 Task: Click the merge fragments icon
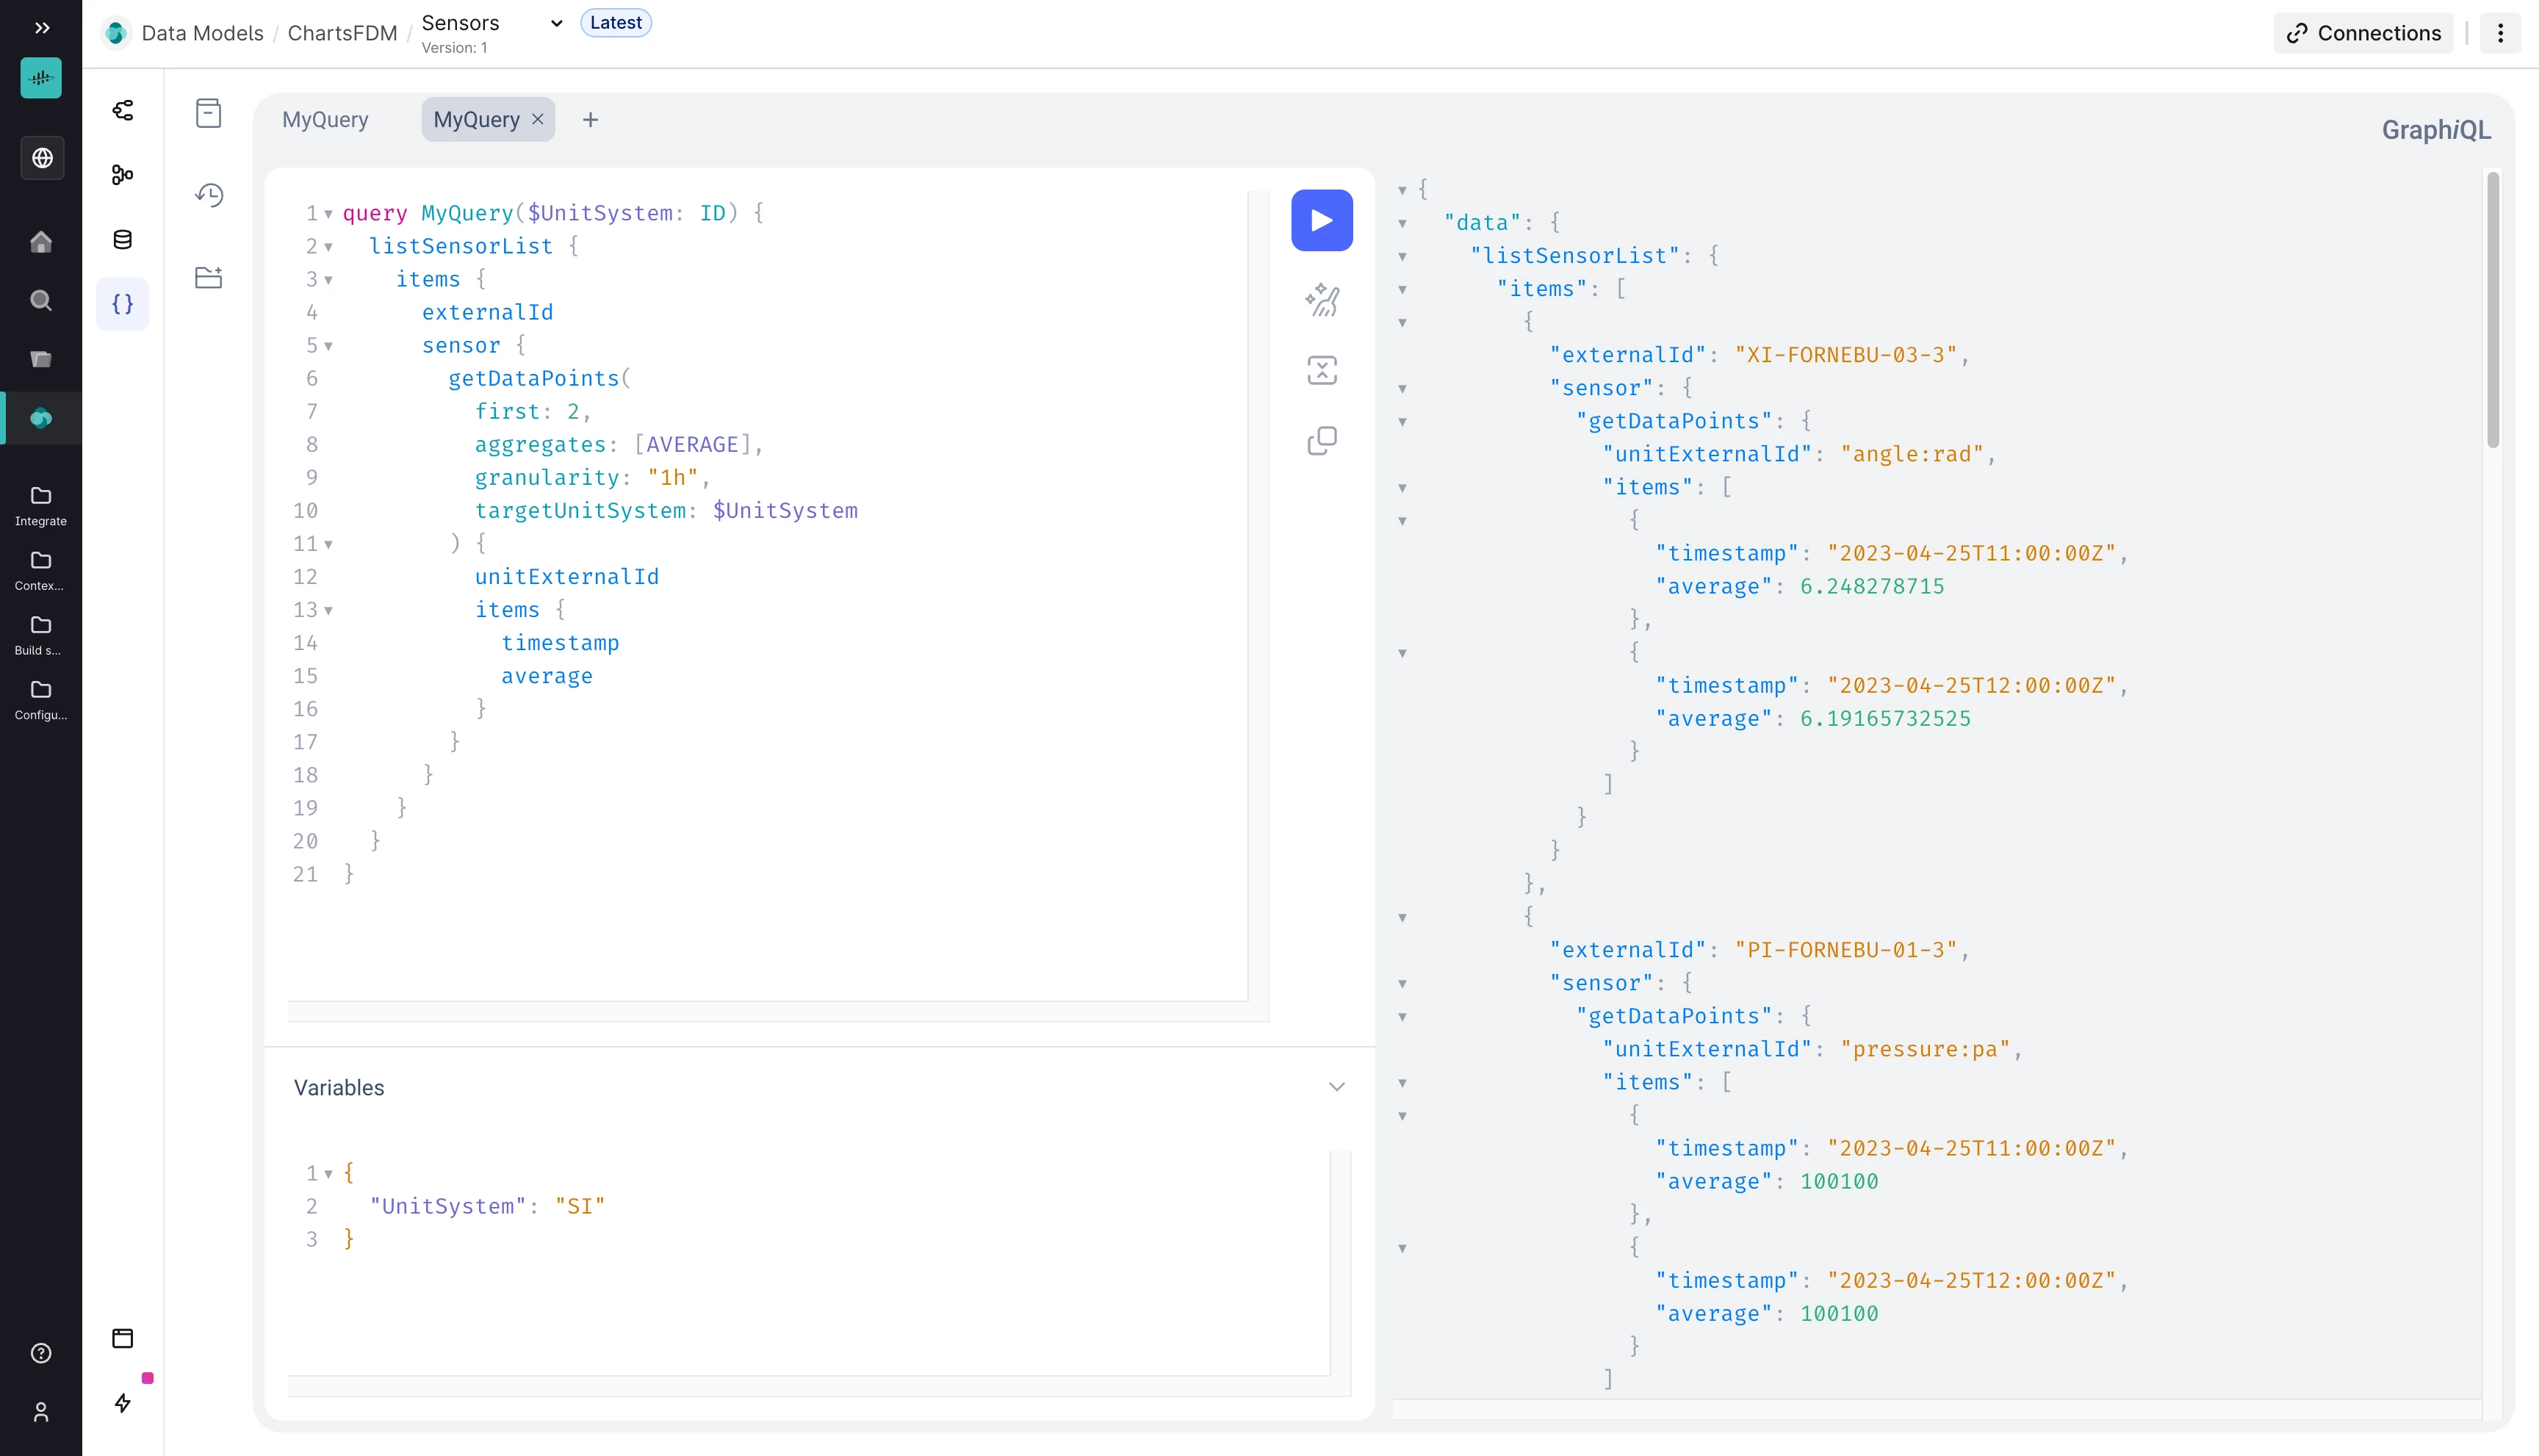tap(1321, 370)
